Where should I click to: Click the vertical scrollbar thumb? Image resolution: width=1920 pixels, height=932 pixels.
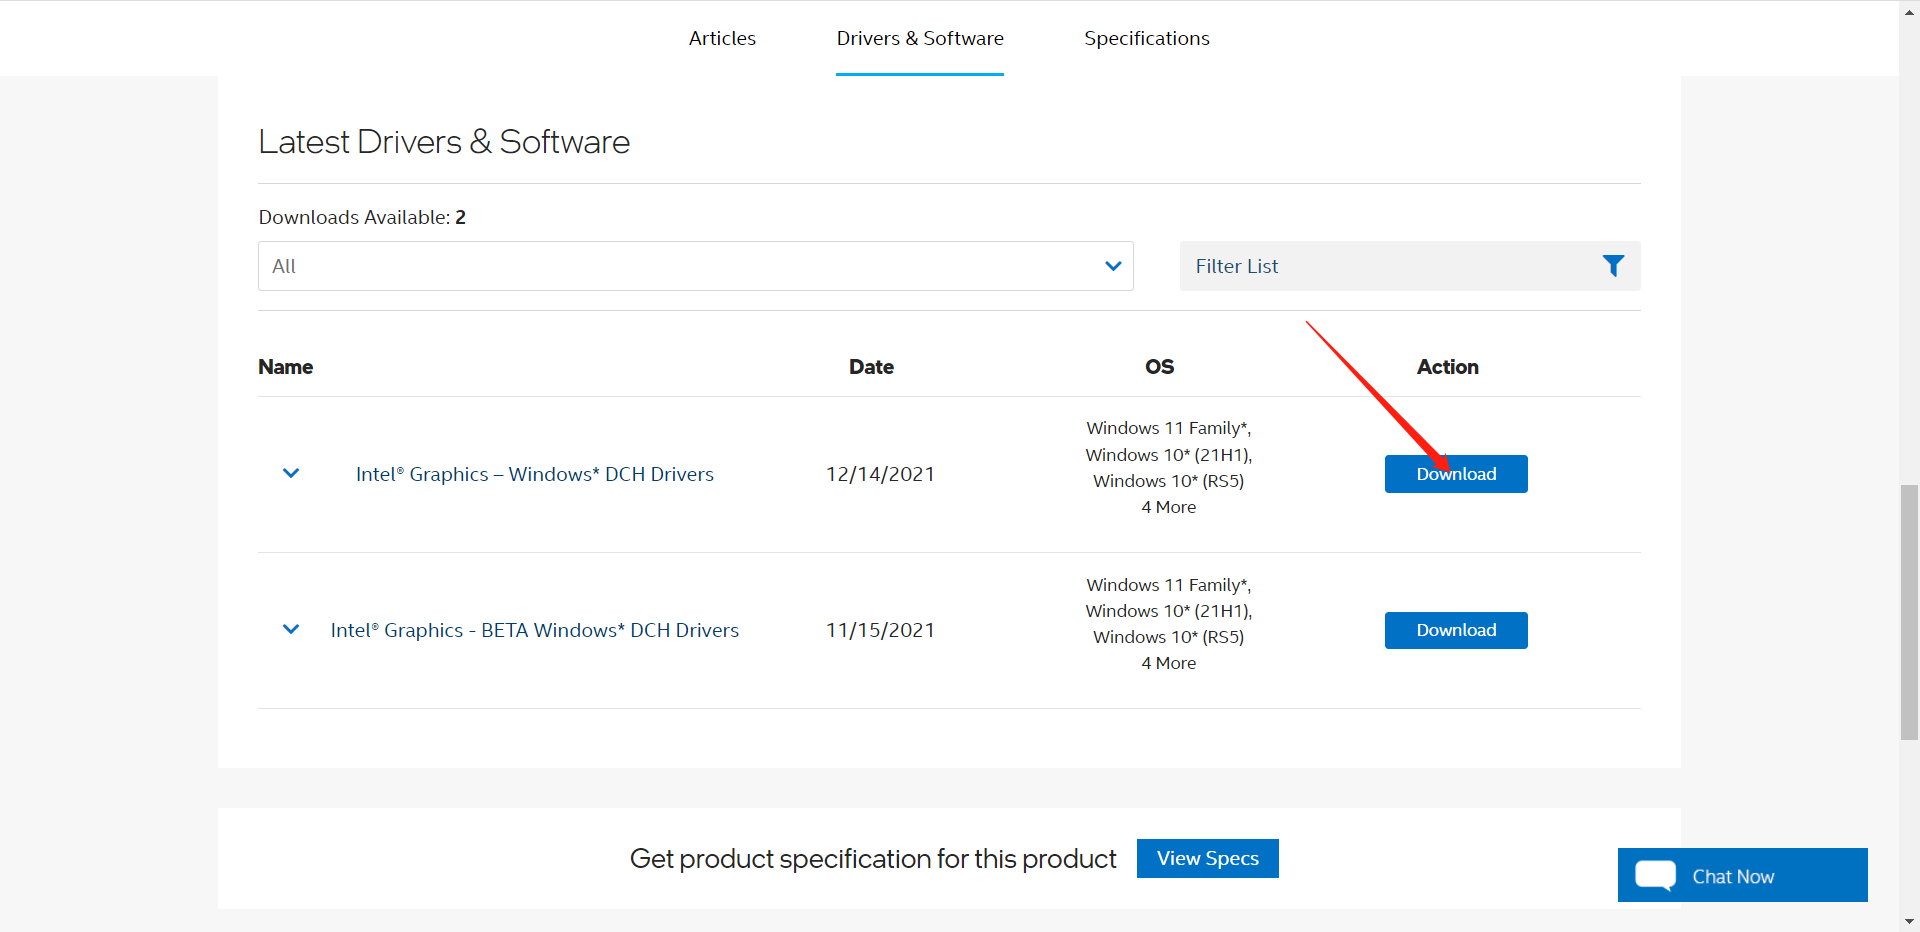[x=1909, y=612]
